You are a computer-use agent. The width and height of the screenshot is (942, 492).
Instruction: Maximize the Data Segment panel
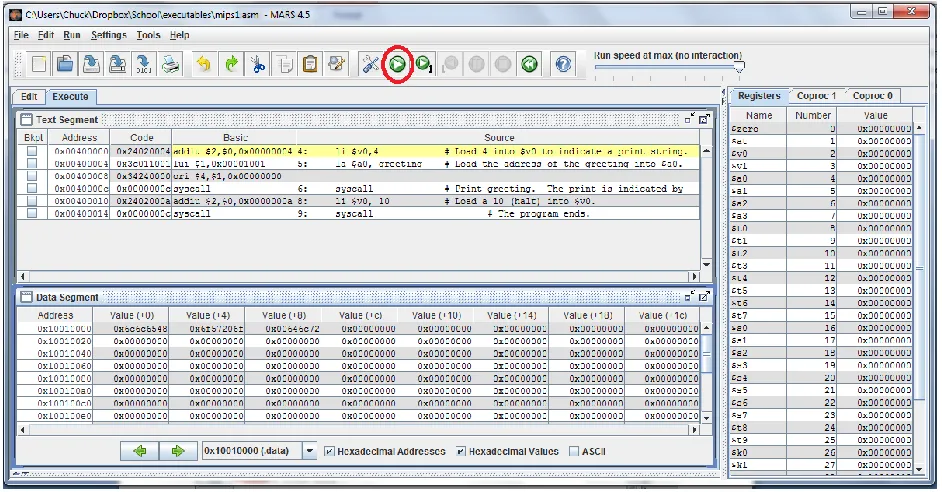tap(704, 296)
